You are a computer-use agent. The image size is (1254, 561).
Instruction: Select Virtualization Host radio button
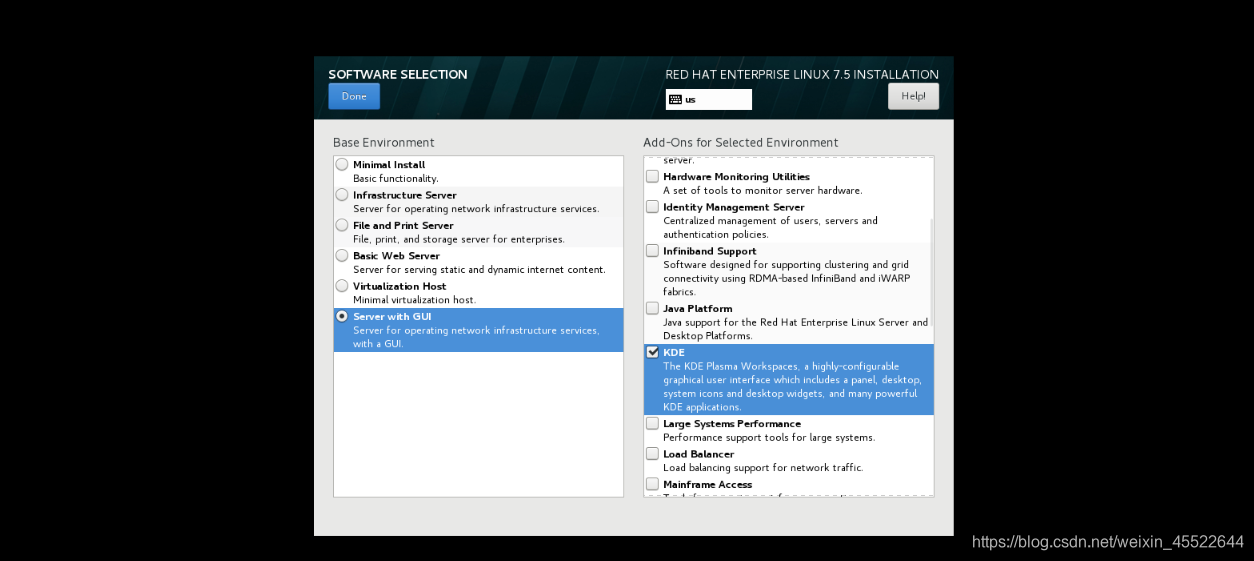(342, 285)
